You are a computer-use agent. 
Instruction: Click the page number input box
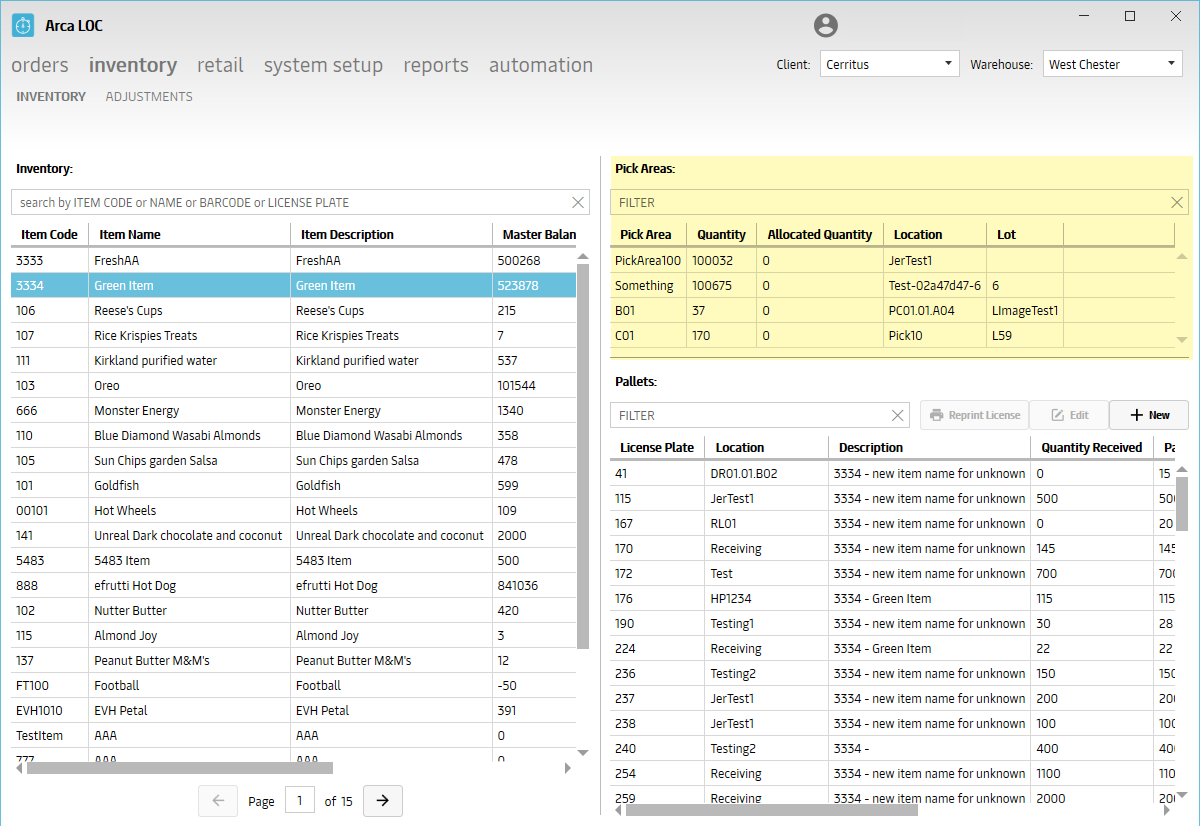coord(300,800)
